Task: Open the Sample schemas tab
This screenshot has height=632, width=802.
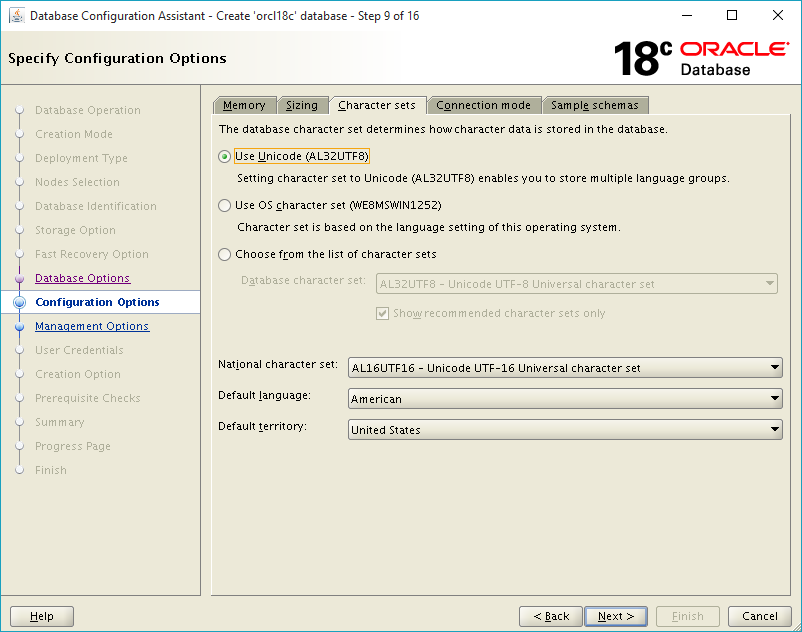Action: pyautogui.click(x=595, y=105)
